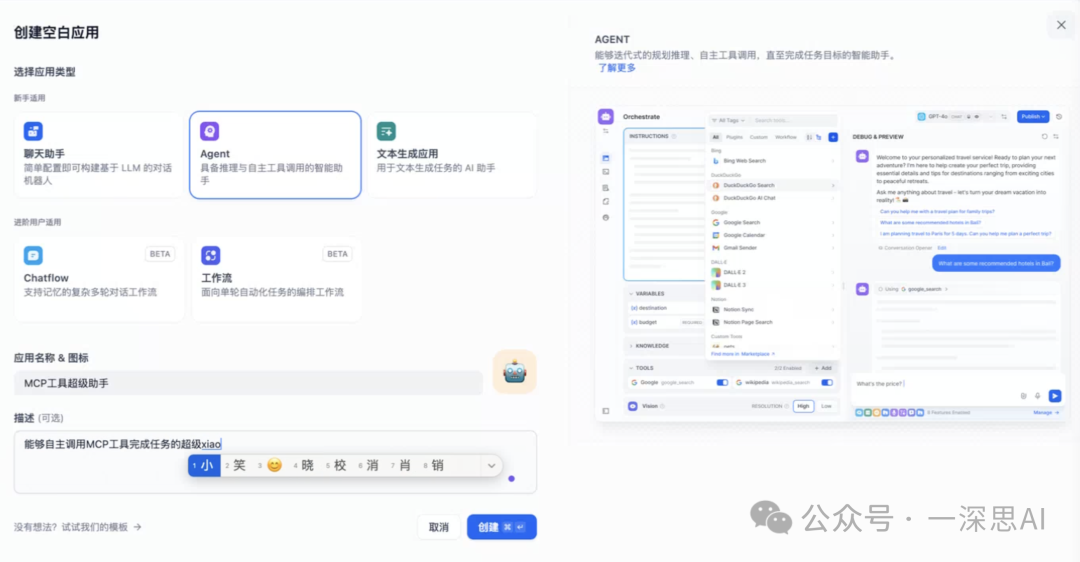1080x562 pixels.
Task: Pick the smiley emoji IME candidate 3
Action: (271, 466)
